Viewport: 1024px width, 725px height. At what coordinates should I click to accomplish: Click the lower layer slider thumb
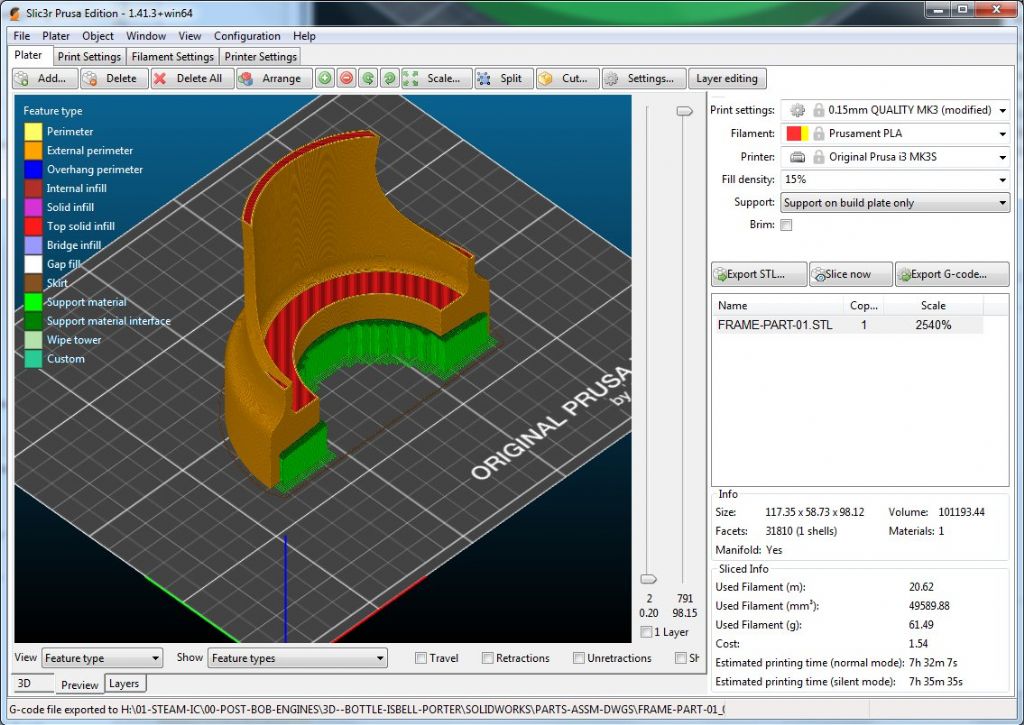(x=648, y=579)
